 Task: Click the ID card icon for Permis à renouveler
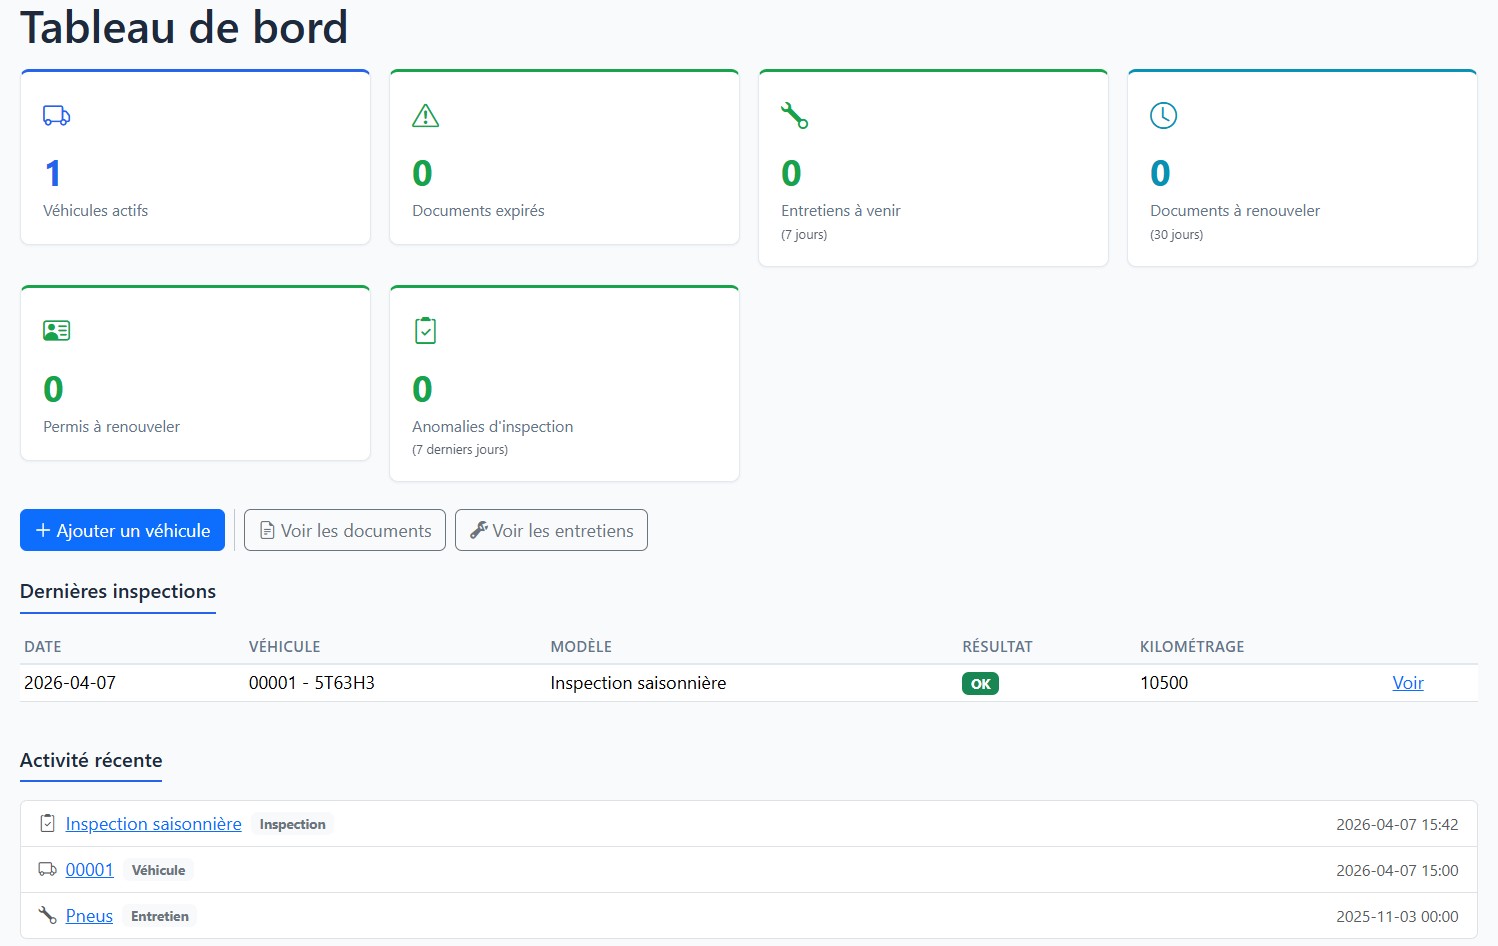(56, 331)
